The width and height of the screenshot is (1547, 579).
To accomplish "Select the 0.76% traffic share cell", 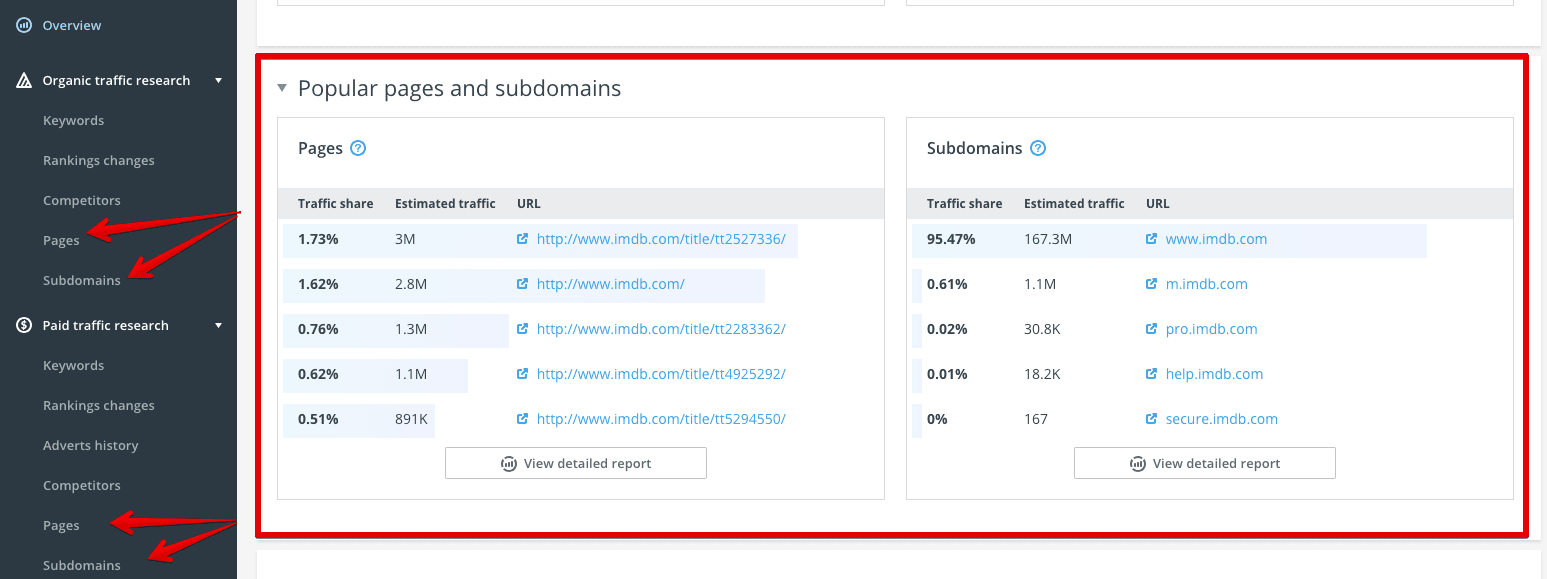I will point(318,329).
